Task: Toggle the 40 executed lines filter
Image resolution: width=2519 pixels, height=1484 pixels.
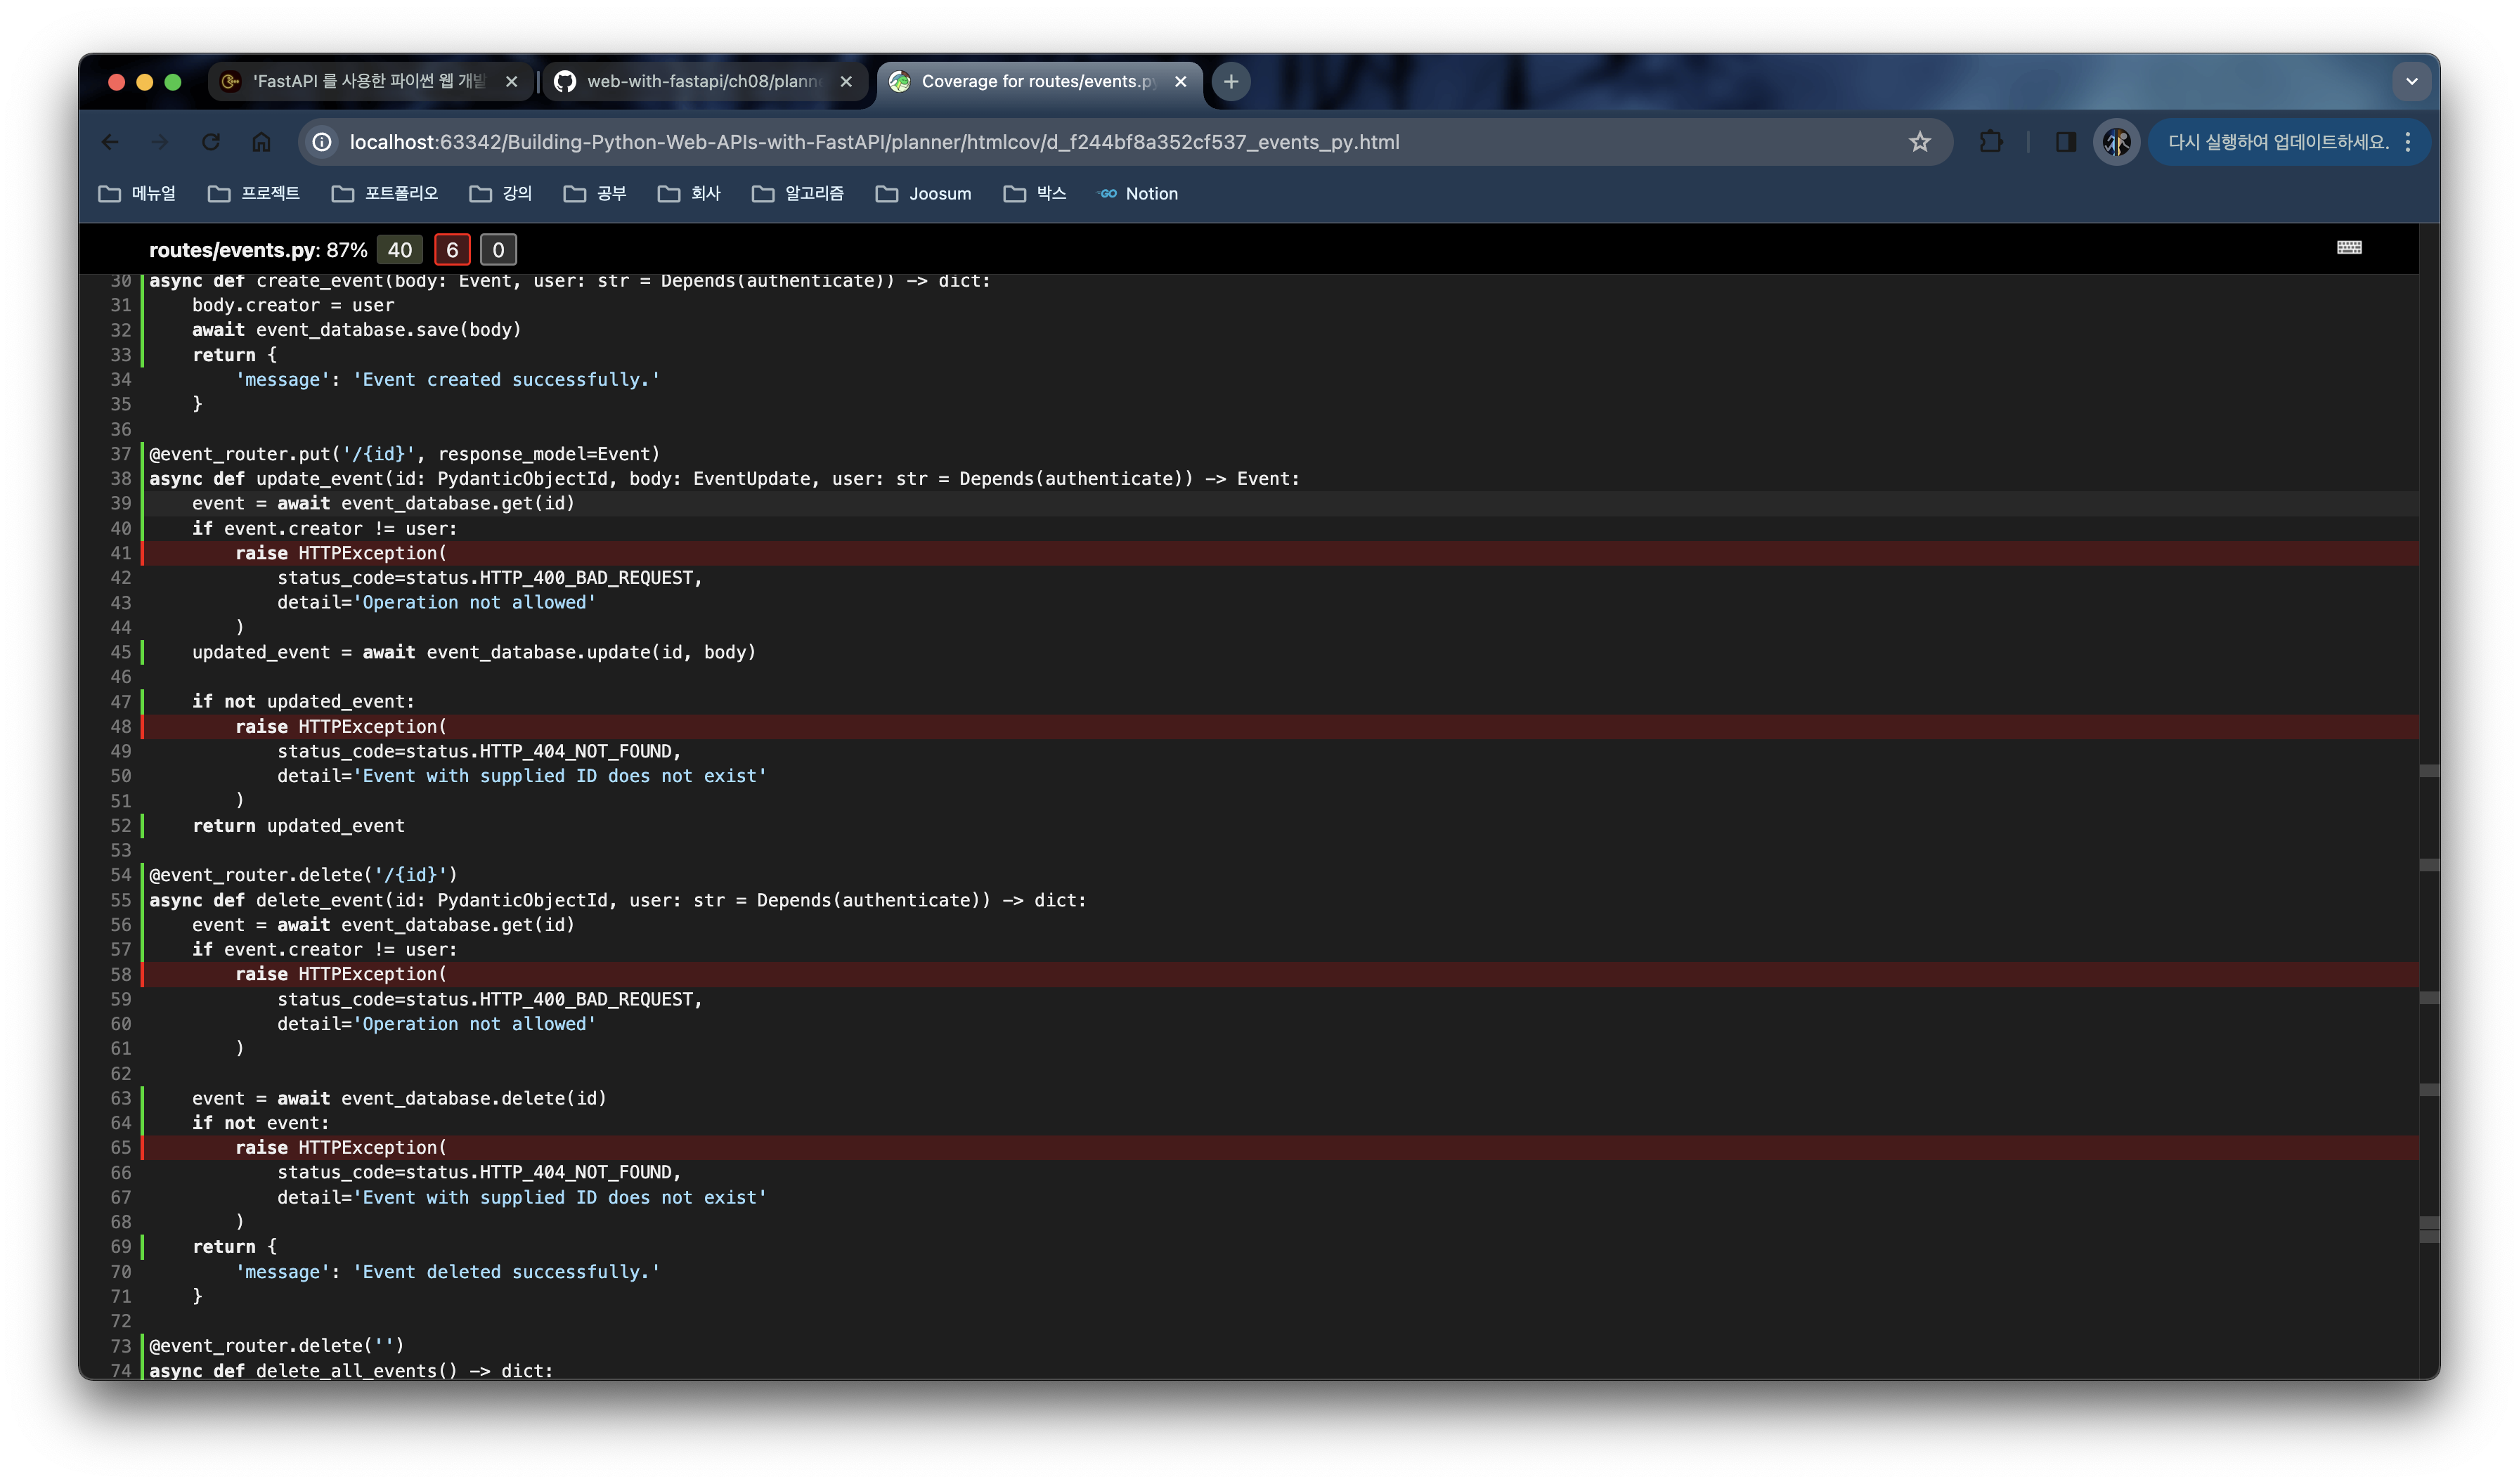Action: 399,250
